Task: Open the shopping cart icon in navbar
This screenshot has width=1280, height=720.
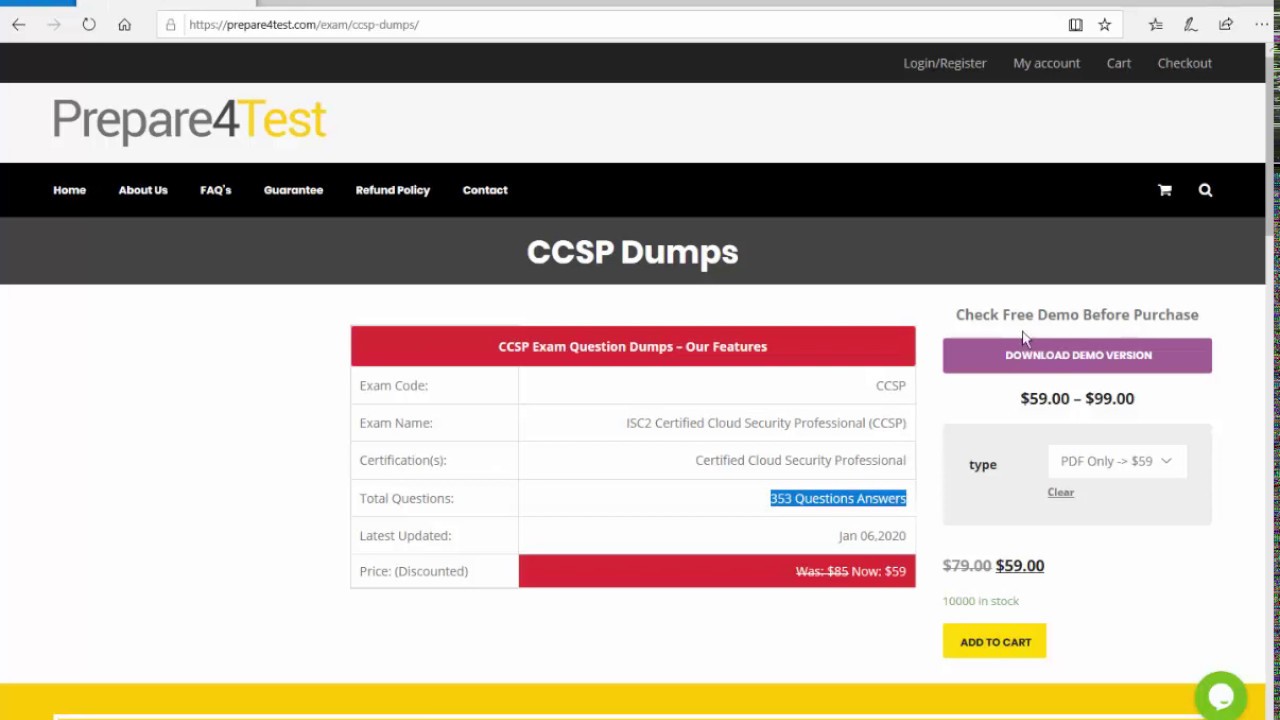Action: 1164,190
